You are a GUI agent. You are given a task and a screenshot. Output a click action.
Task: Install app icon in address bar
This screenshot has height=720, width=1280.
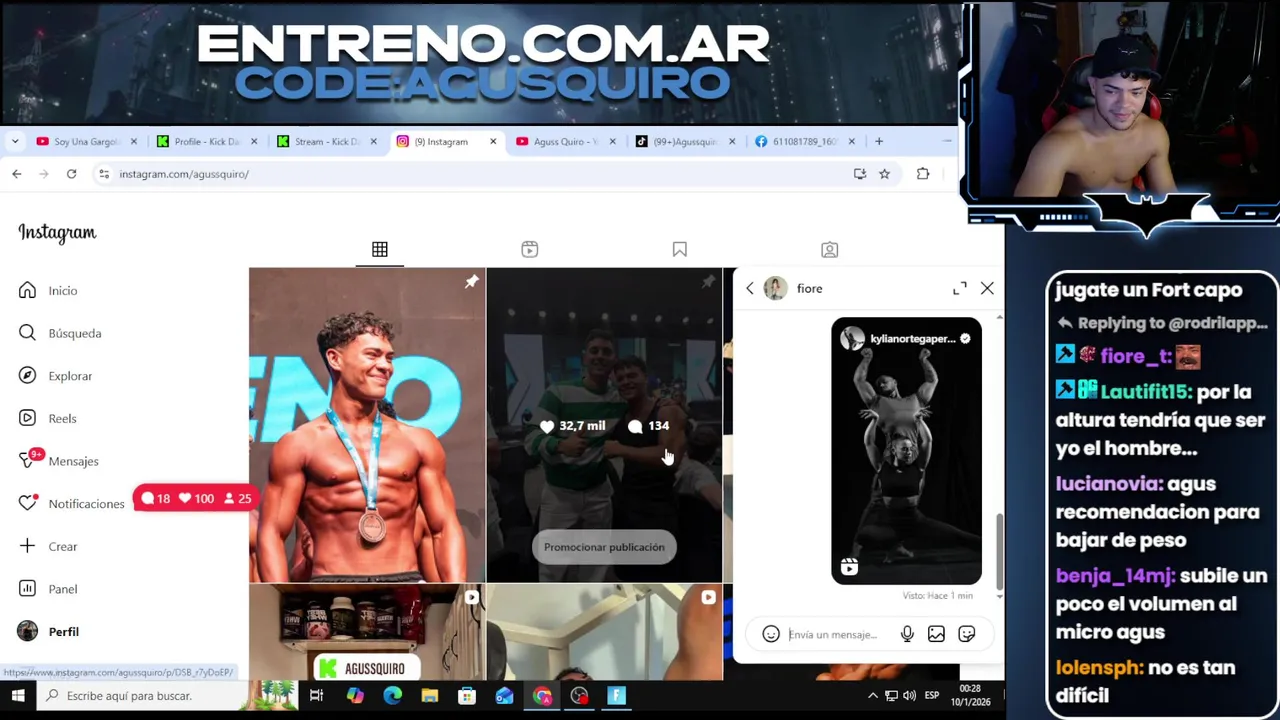tap(860, 174)
